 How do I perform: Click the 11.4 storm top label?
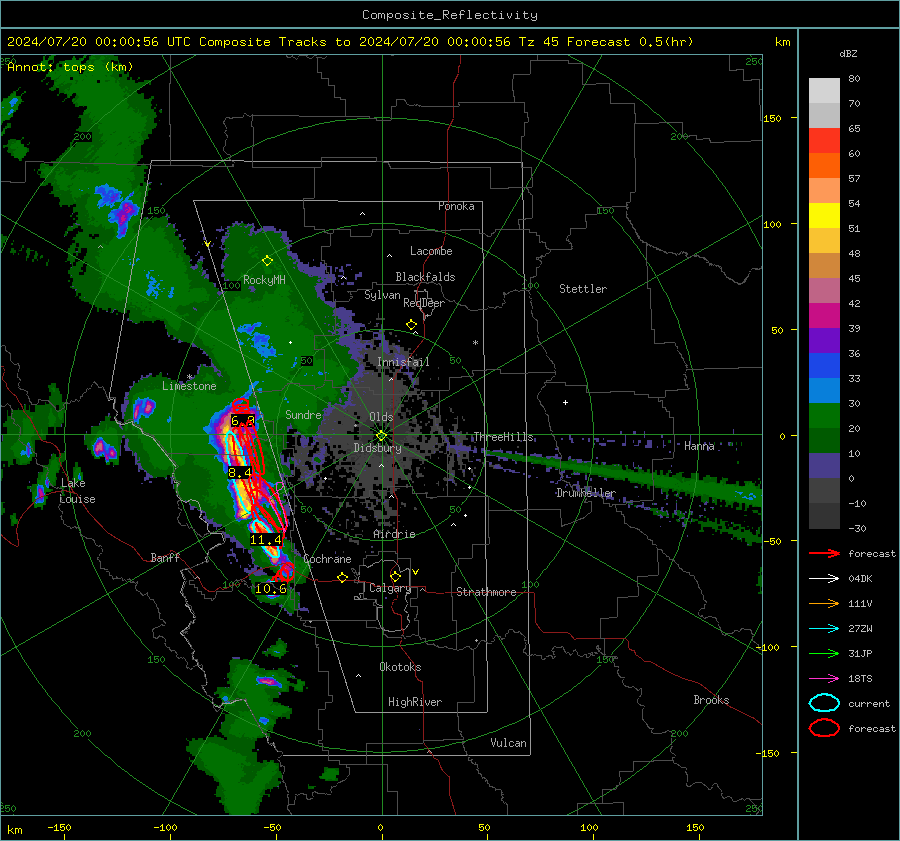[x=266, y=540]
